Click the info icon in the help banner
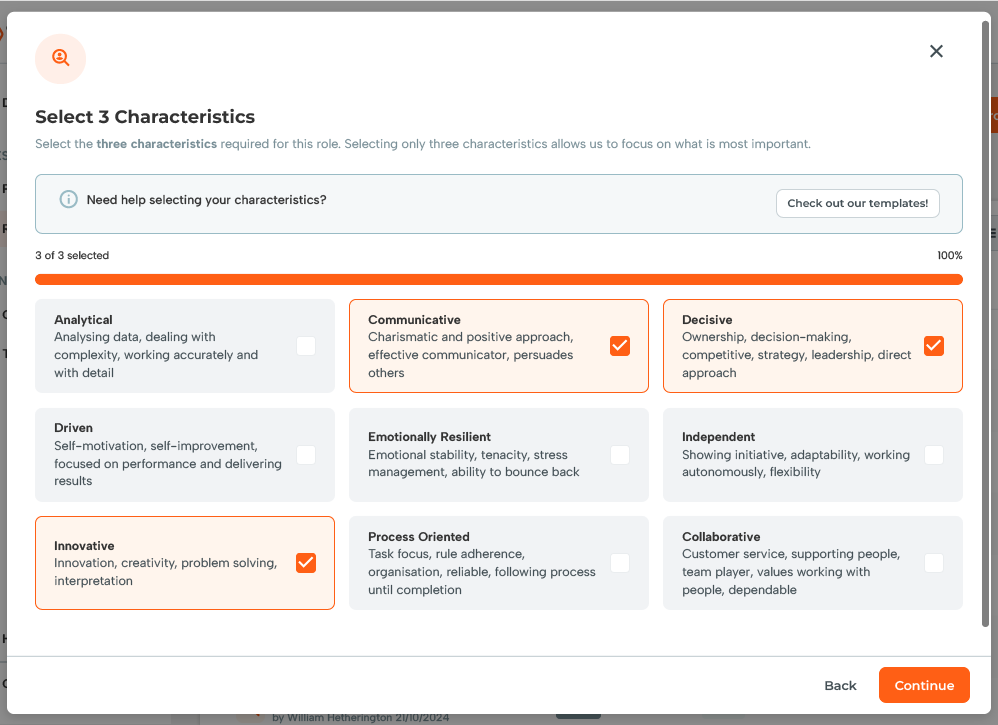Screen dimensions: 998x725 [x=68, y=199]
